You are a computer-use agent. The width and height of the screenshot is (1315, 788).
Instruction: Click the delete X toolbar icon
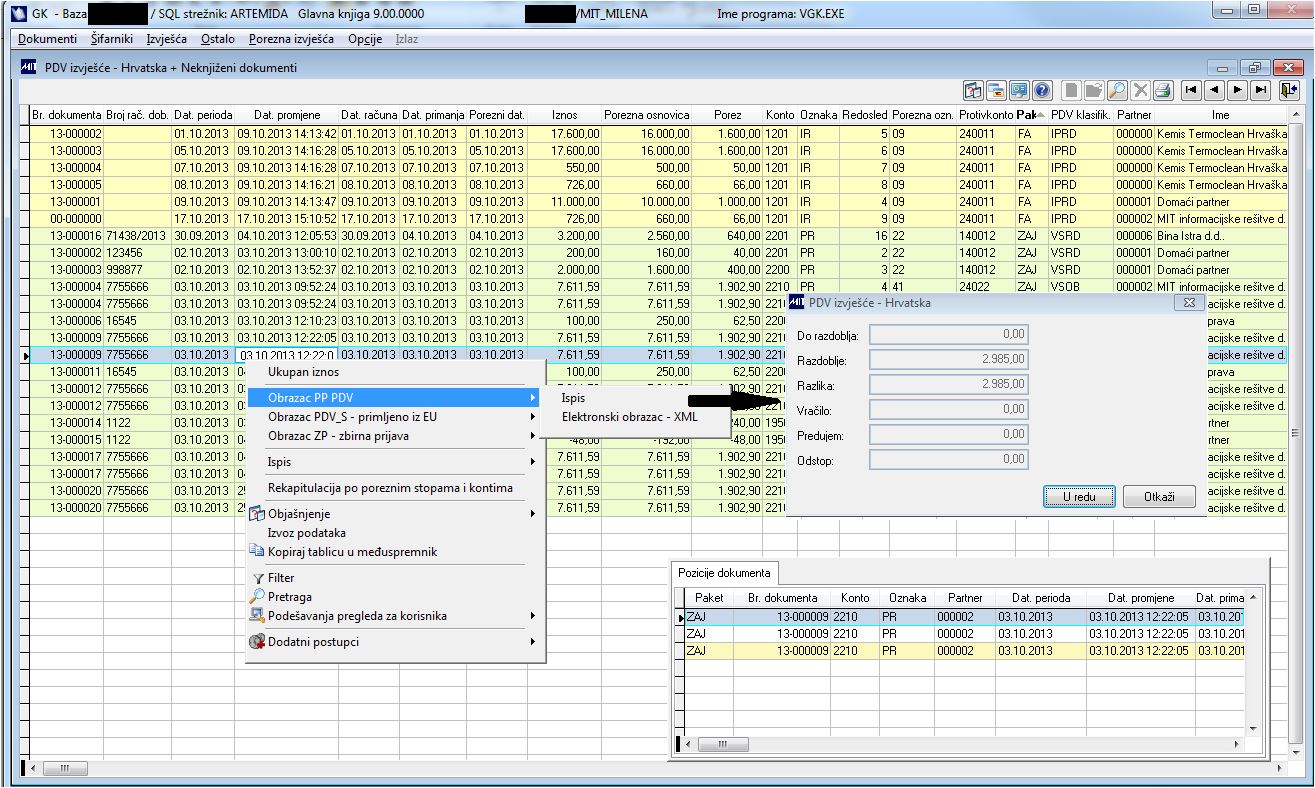click(x=1140, y=90)
